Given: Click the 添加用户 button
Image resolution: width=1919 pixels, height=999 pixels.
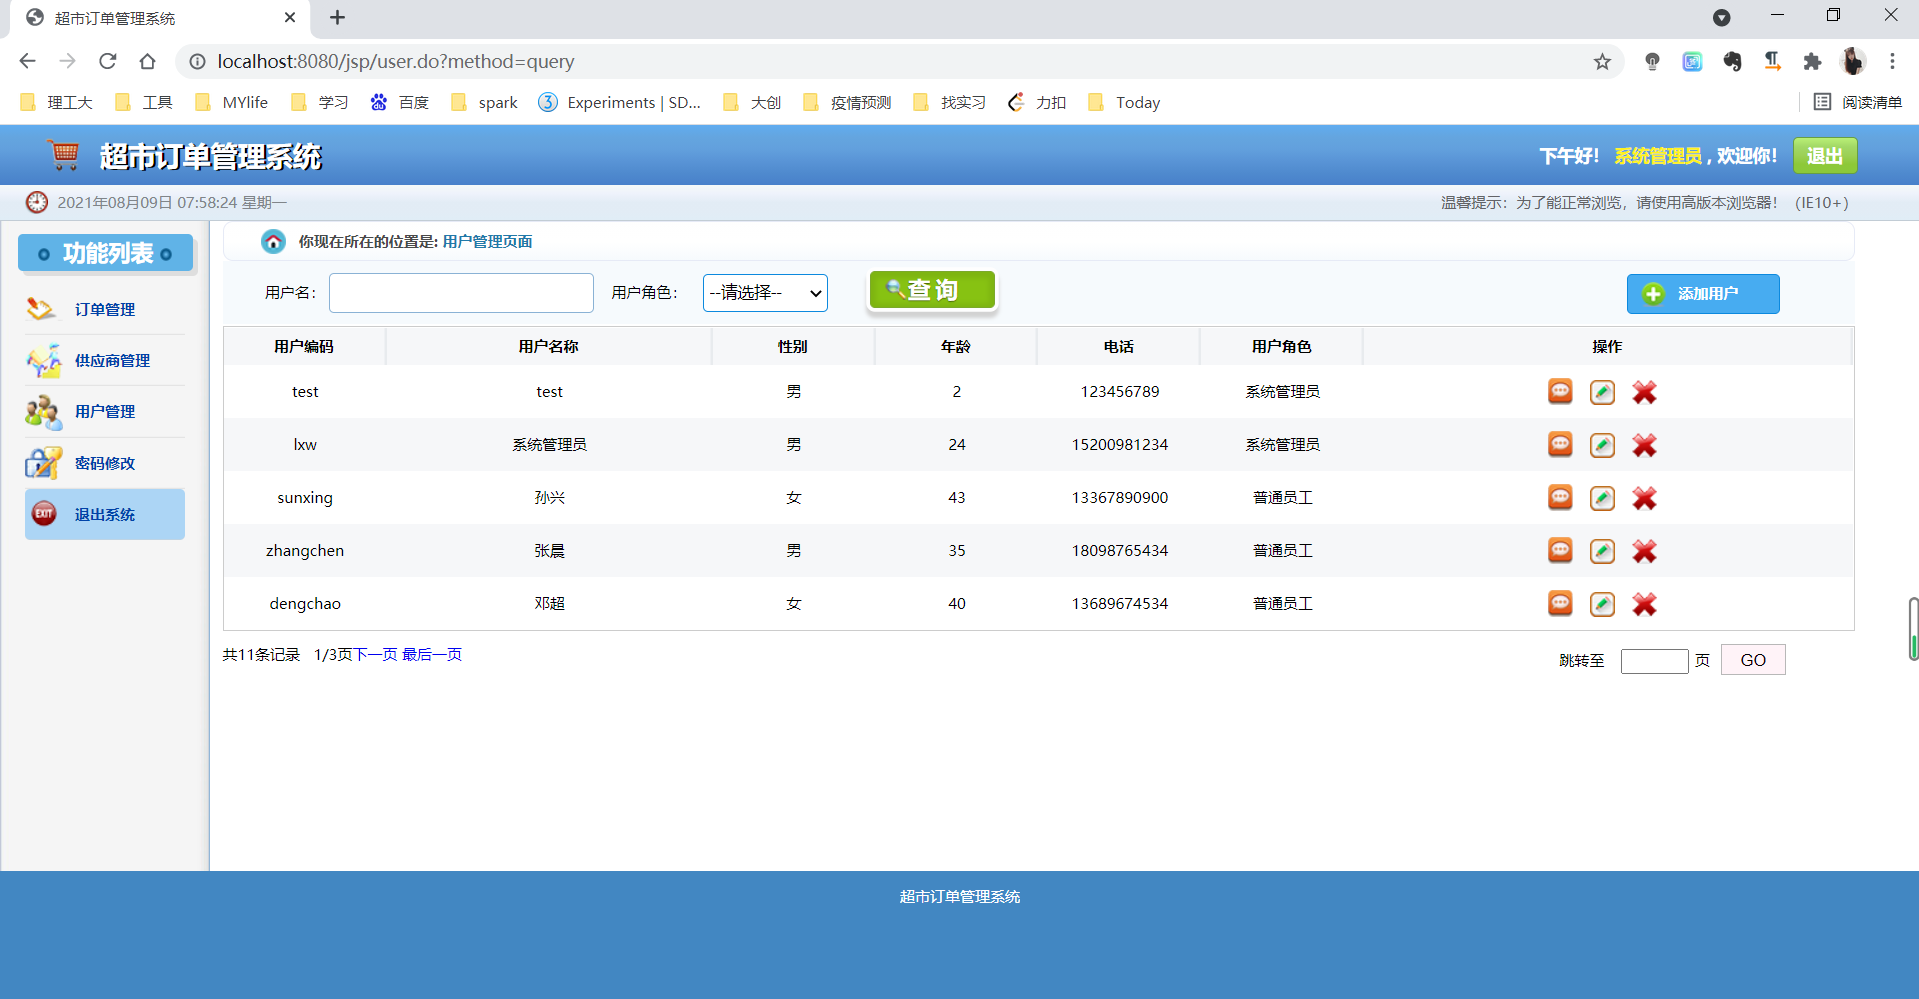Looking at the screenshot, I should (x=1703, y=294).
